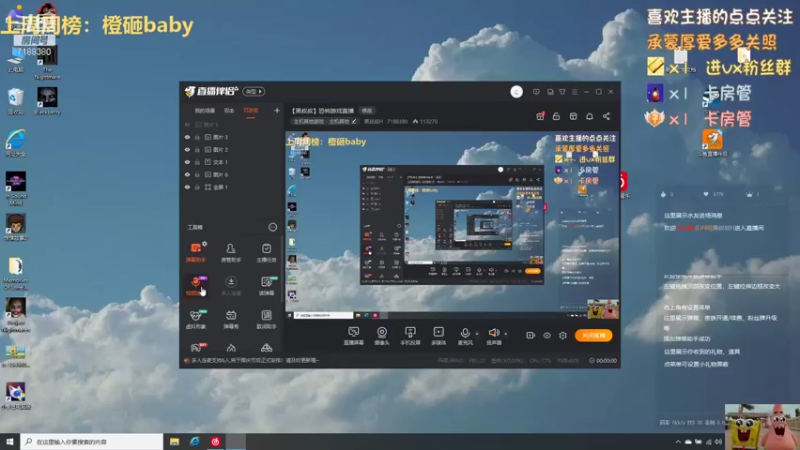Expand the speaker options arrow
Screen dimensions: 800x450
point(506,334)
